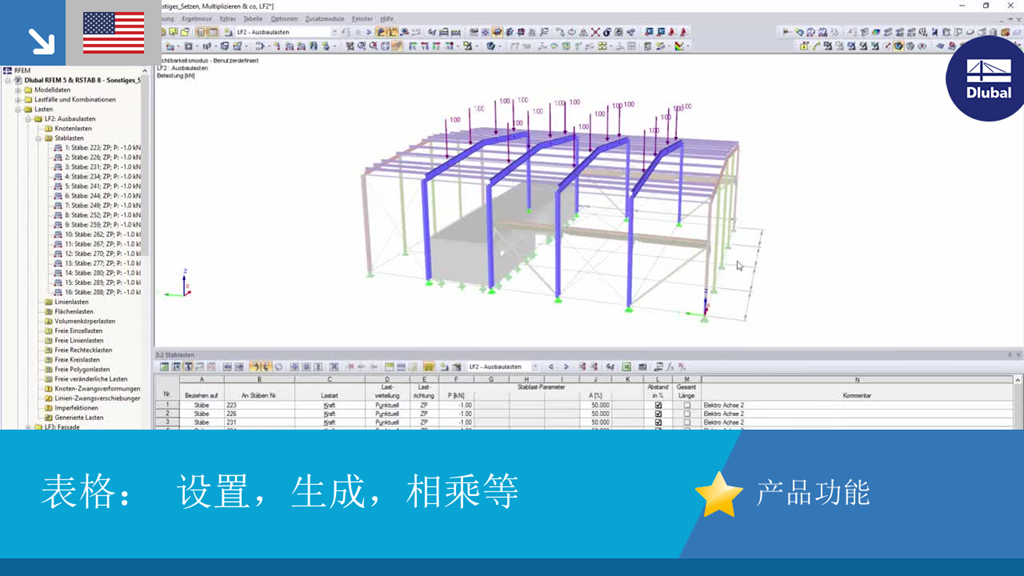Viewport: 1024px width, 576px height.
Task: Open the Extras menu
Action: (227, 19)
